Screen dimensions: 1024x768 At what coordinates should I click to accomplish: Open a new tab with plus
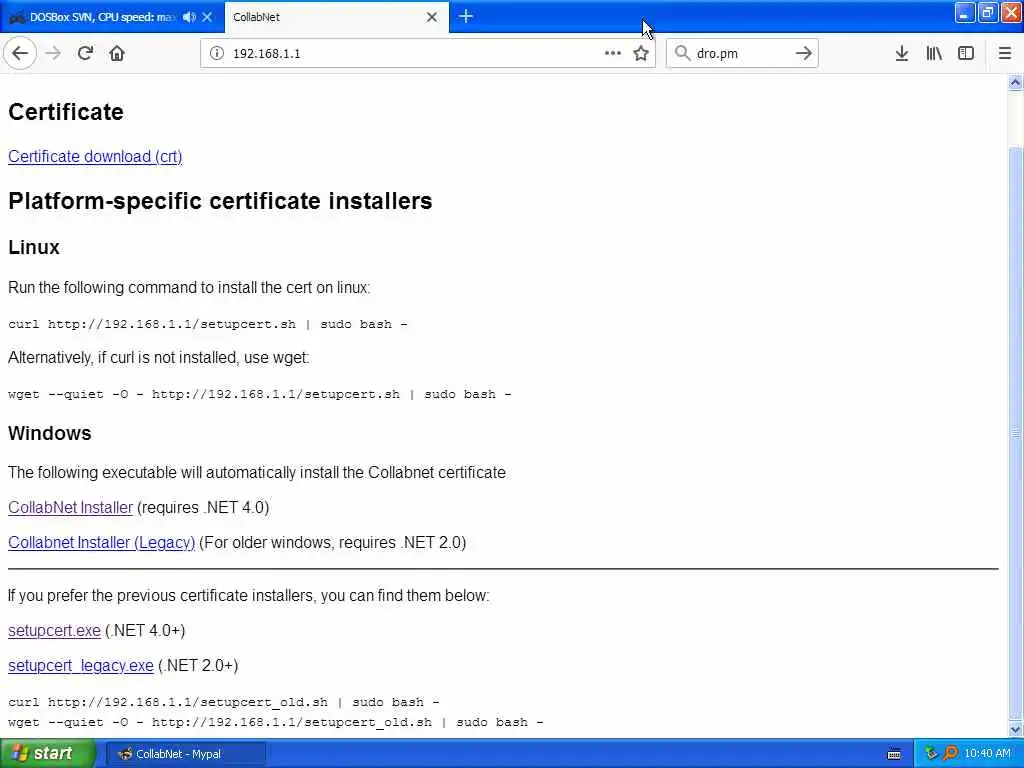[466, 16]
